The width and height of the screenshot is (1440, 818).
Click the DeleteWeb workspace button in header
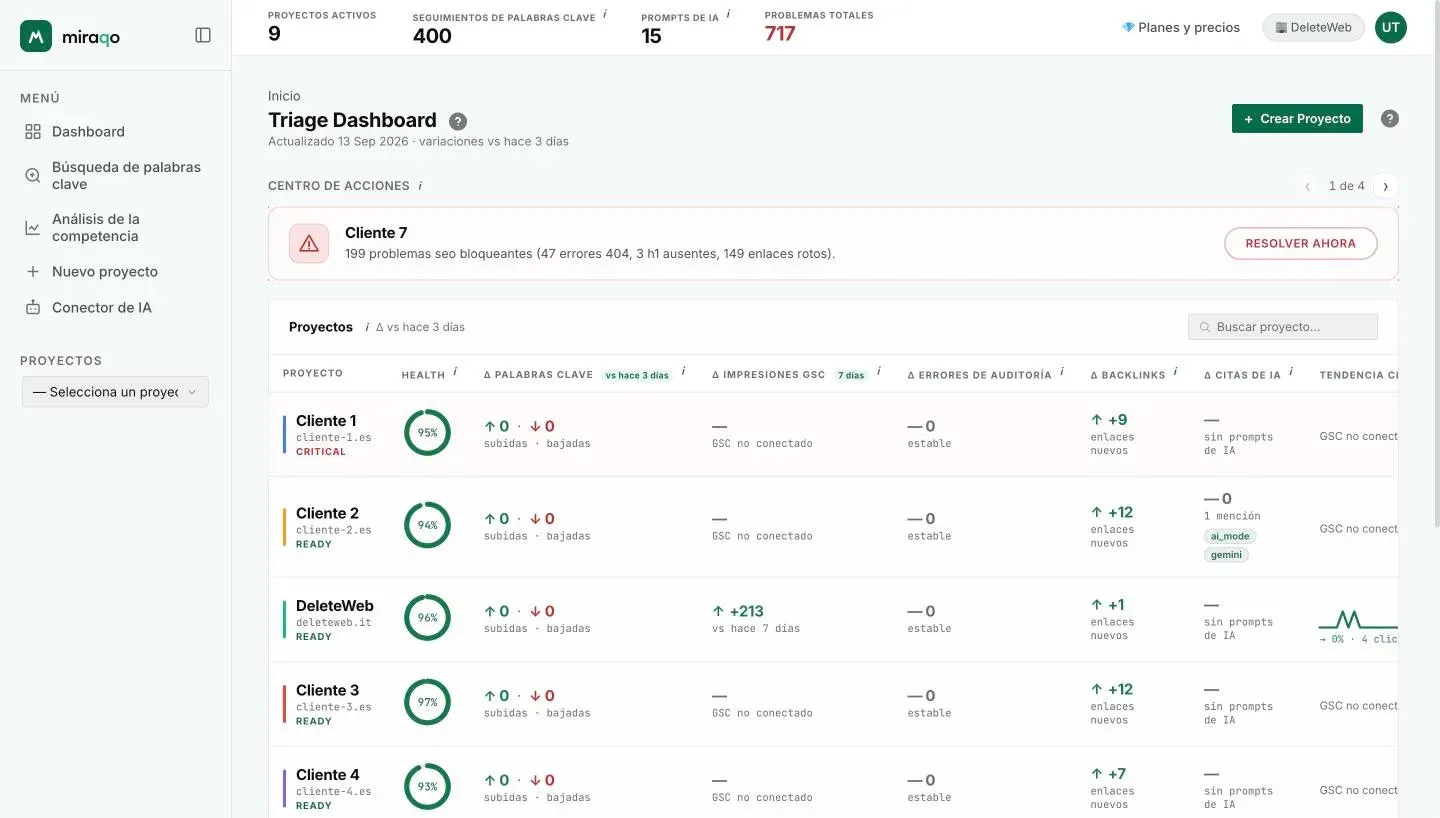point(1313,27)
